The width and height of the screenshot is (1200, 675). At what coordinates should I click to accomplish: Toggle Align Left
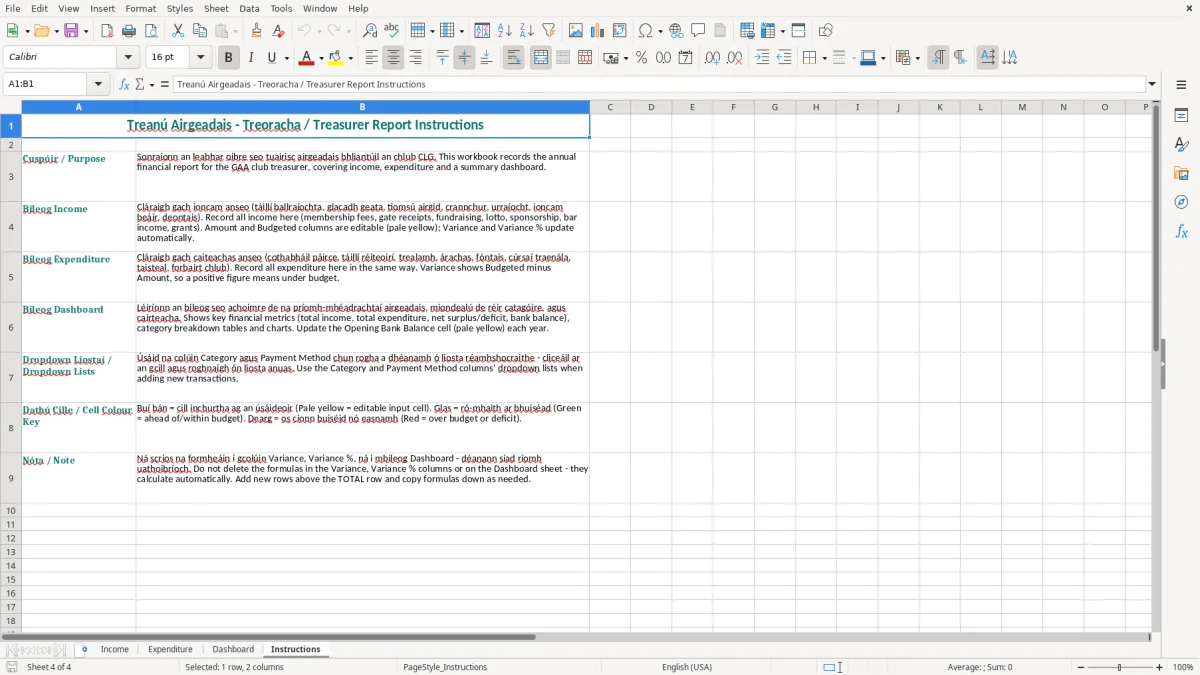tap(371, 58)
